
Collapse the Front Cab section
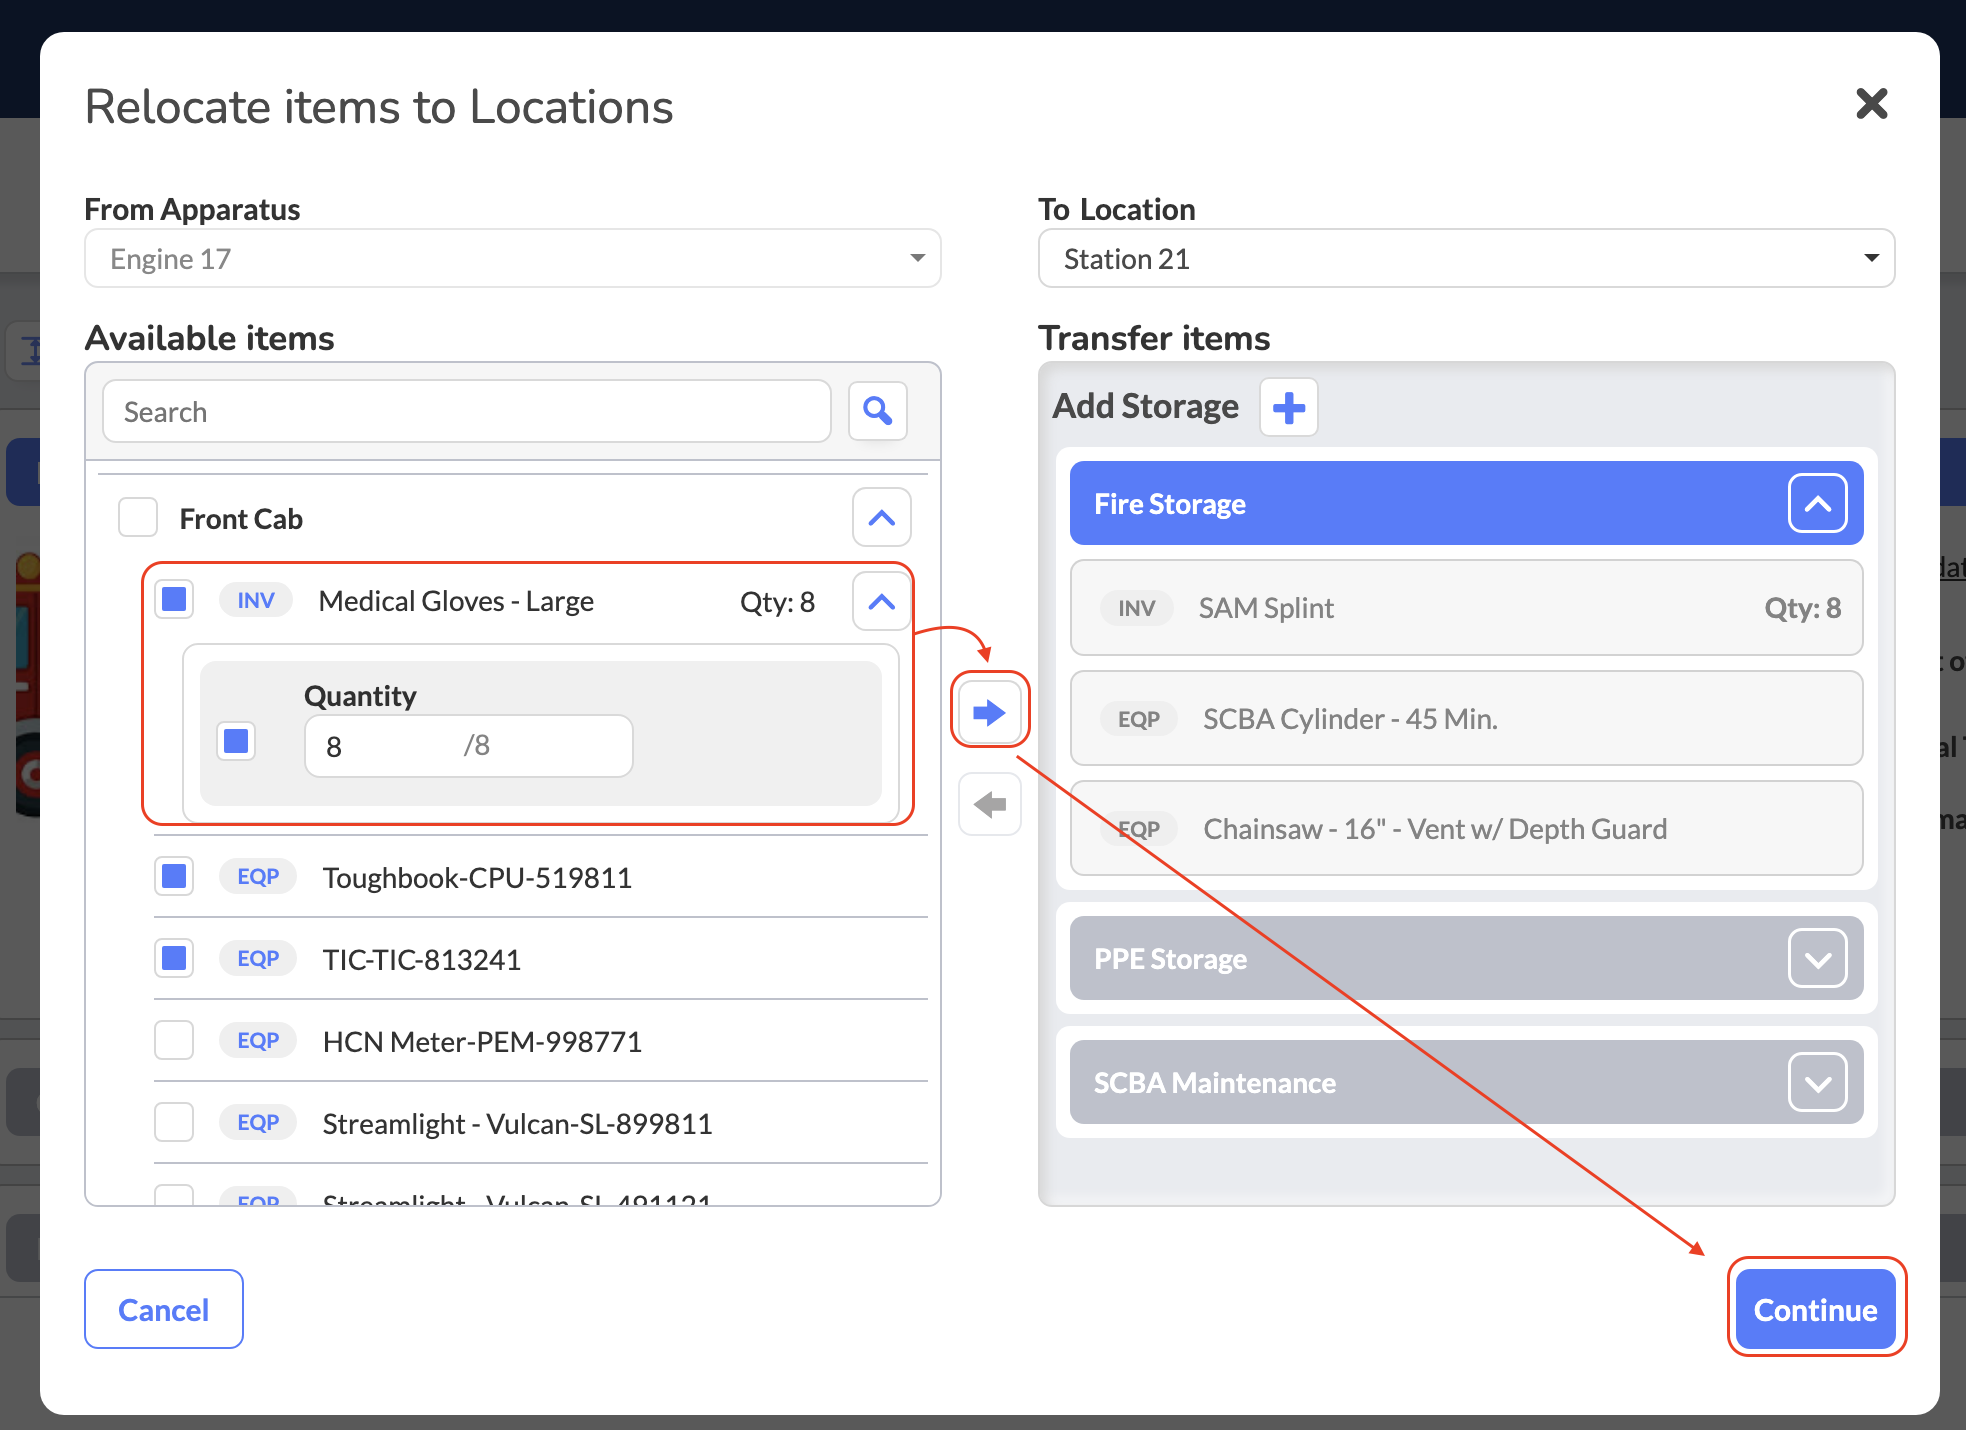[x=881, y=518]
